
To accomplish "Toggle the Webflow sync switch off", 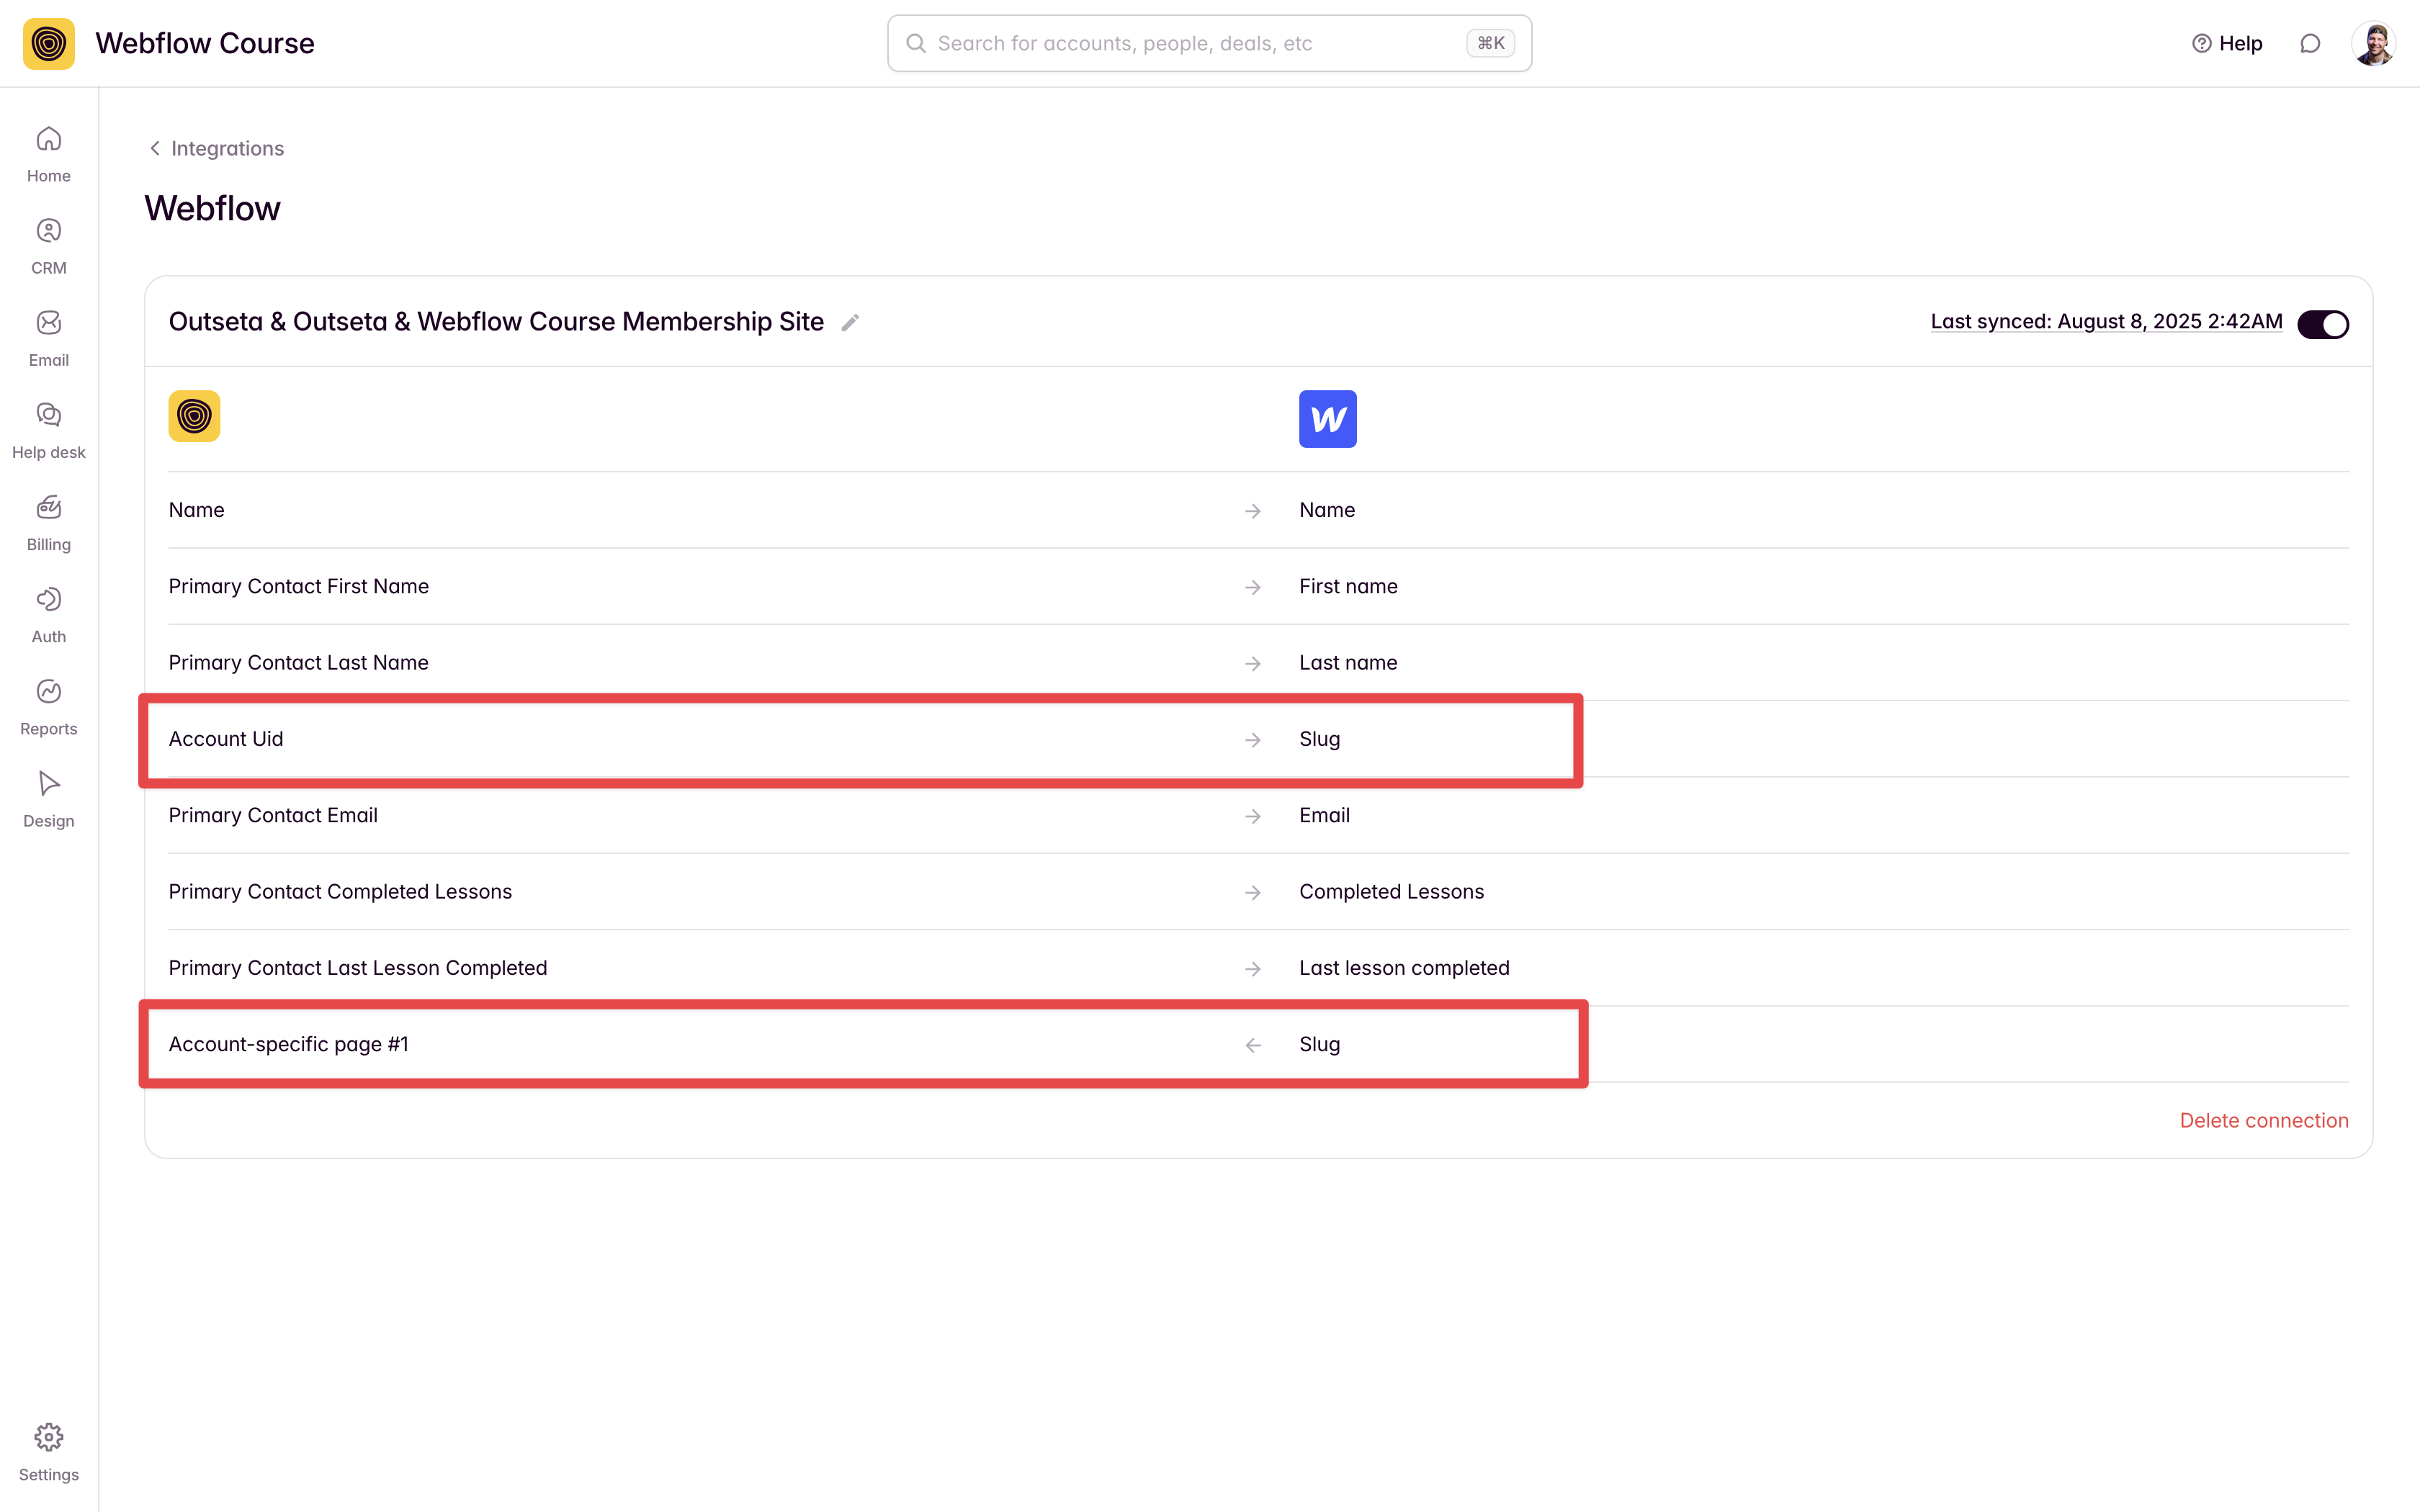I will tap(2322, 324).
